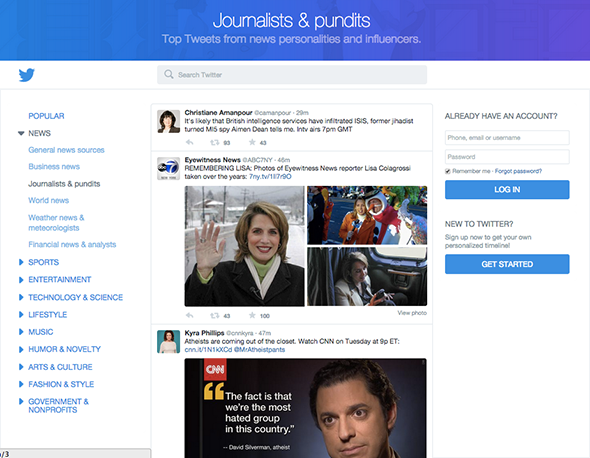Open Kyra Phillips' avatar
The width and height of the screenshot is (590, 458).
168,342
